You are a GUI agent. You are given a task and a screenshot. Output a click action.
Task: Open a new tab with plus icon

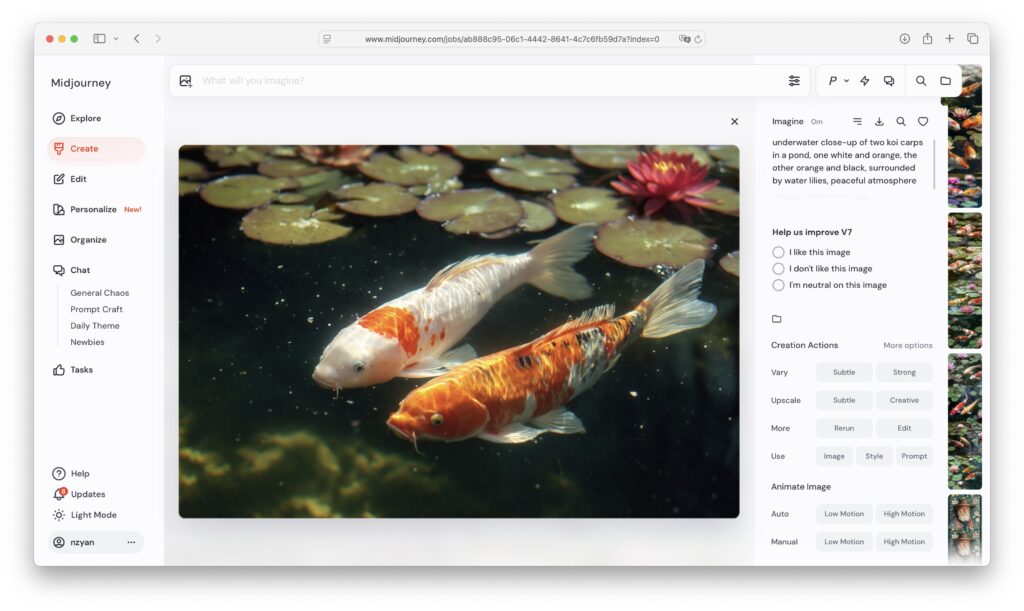(x=950, y=39)
